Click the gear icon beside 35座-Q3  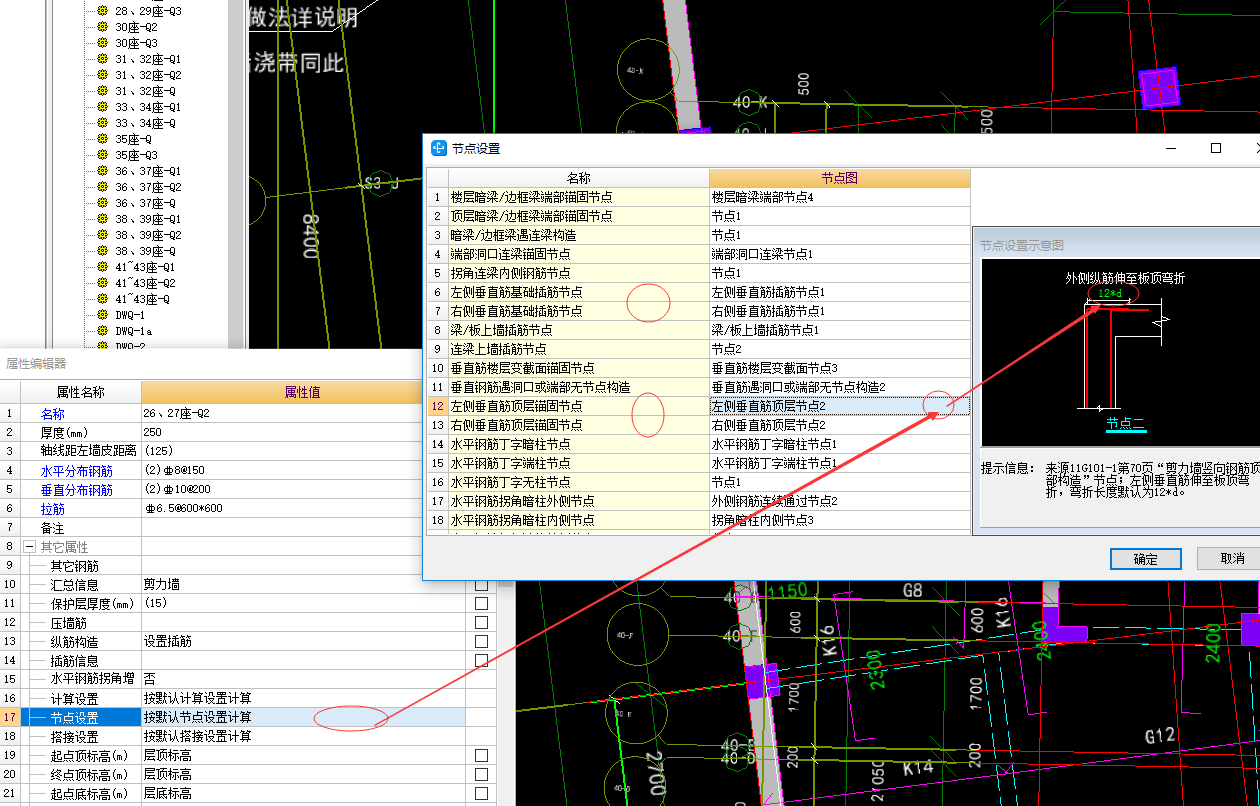click(x=102, y=156)
